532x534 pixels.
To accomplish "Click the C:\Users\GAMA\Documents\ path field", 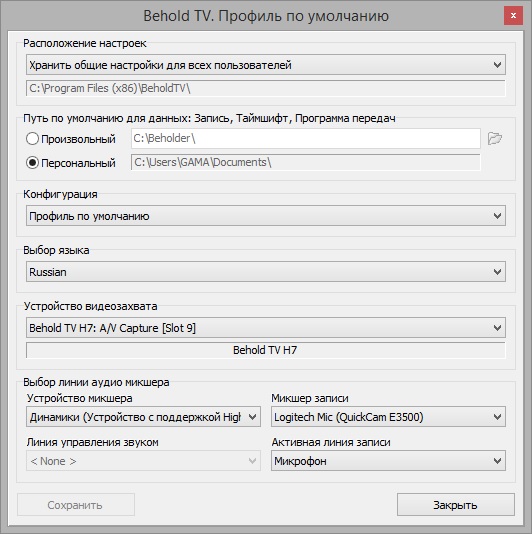I will (x=306, y=162).
